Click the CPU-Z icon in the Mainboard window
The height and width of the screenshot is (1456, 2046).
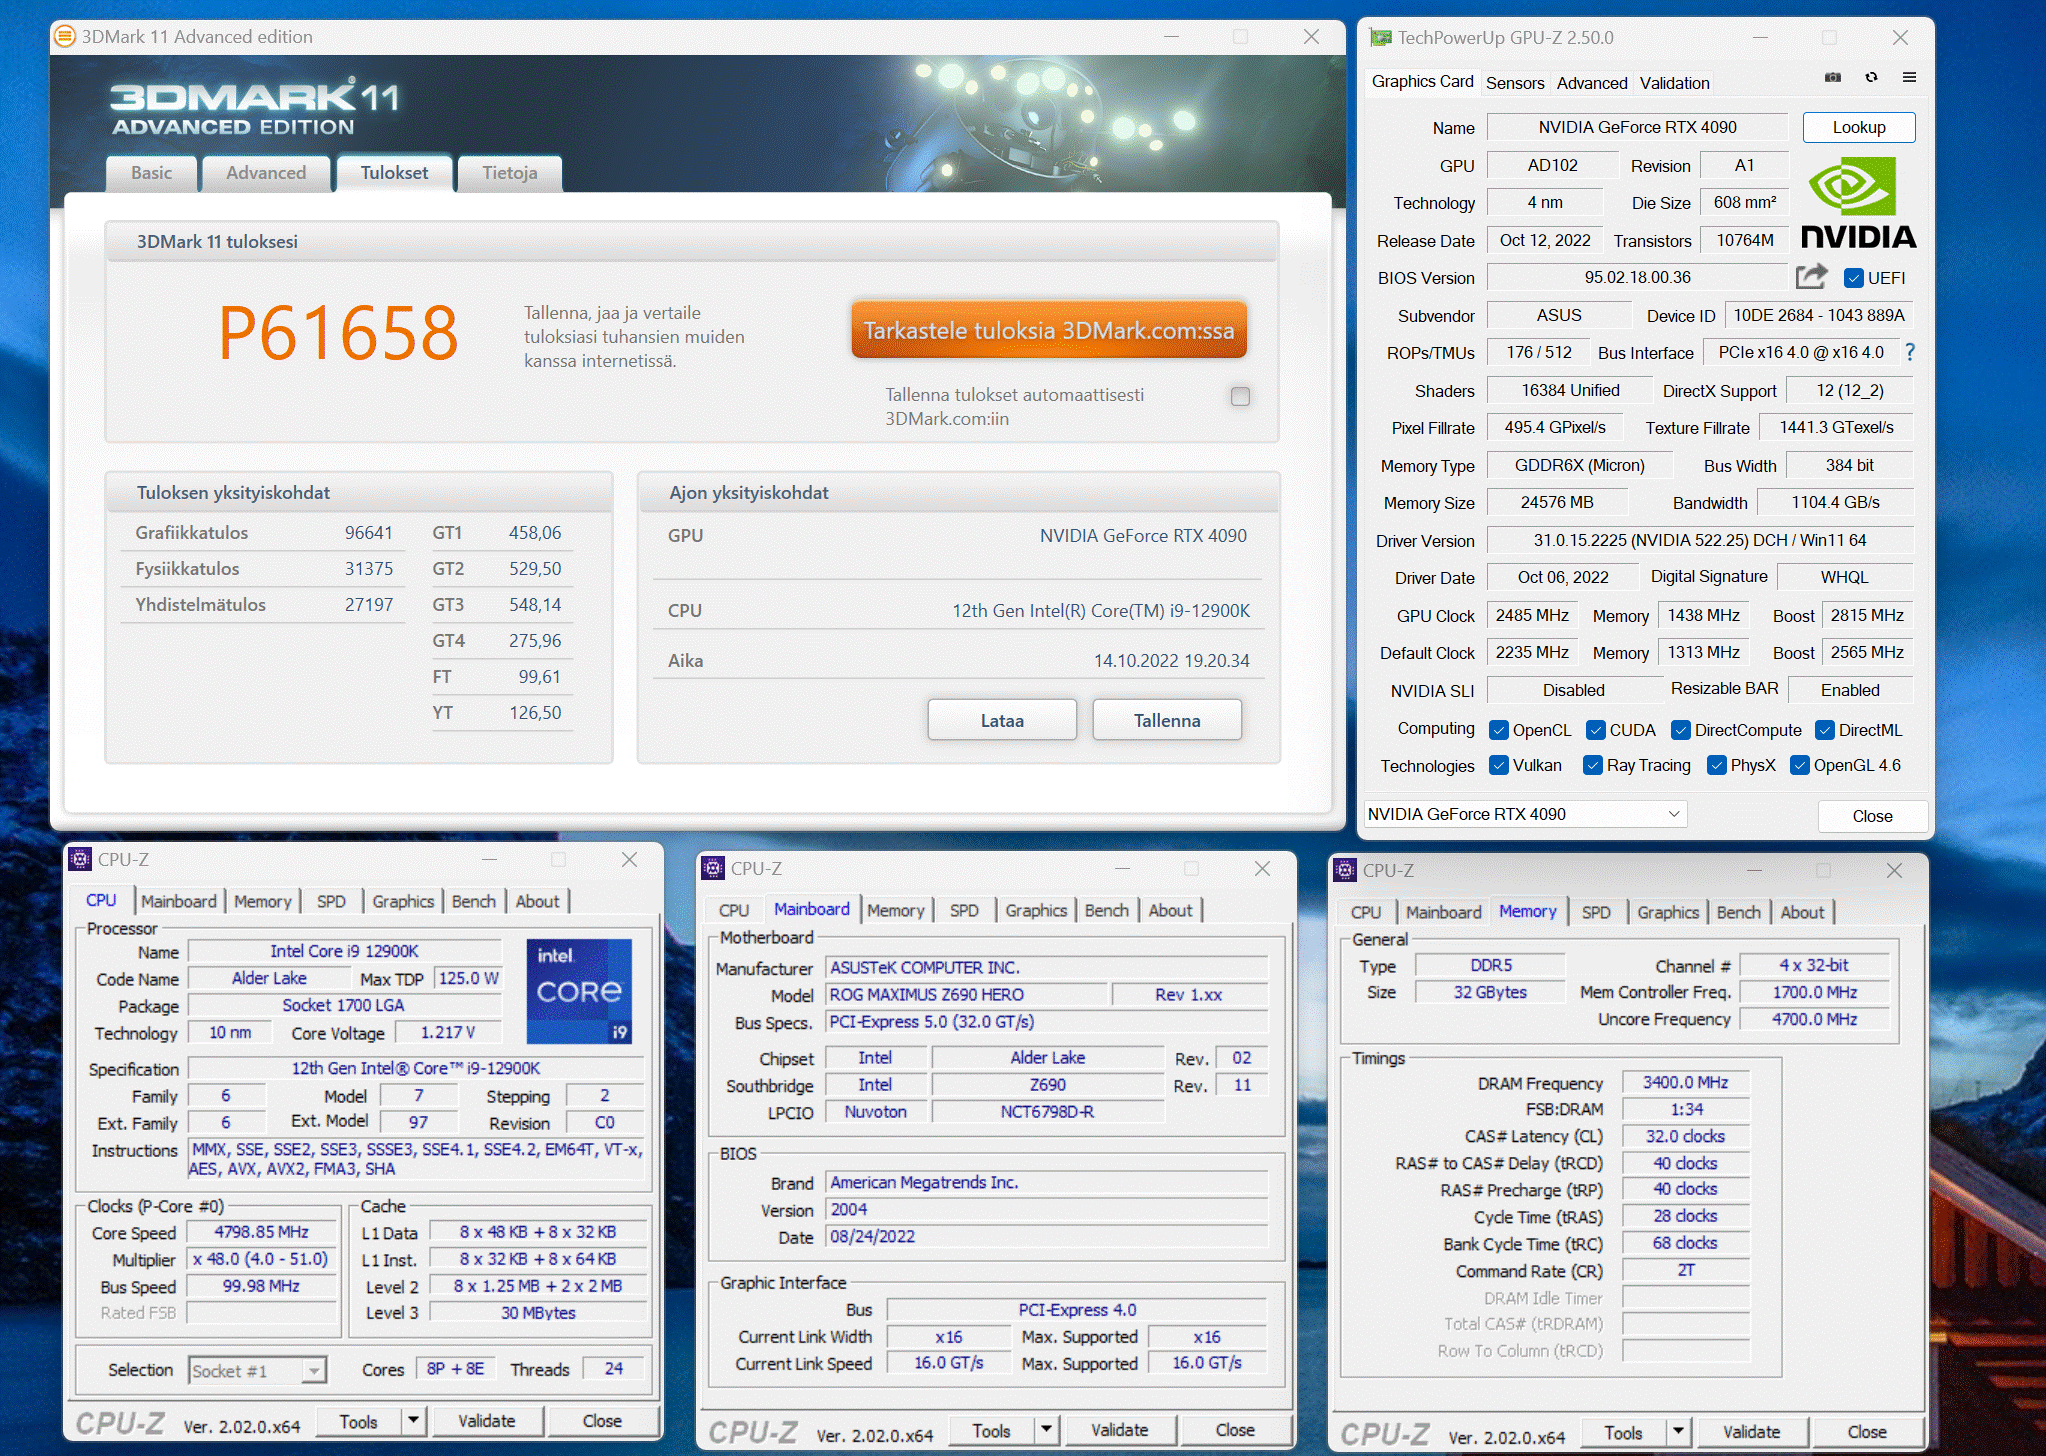(x=713, y=868)
